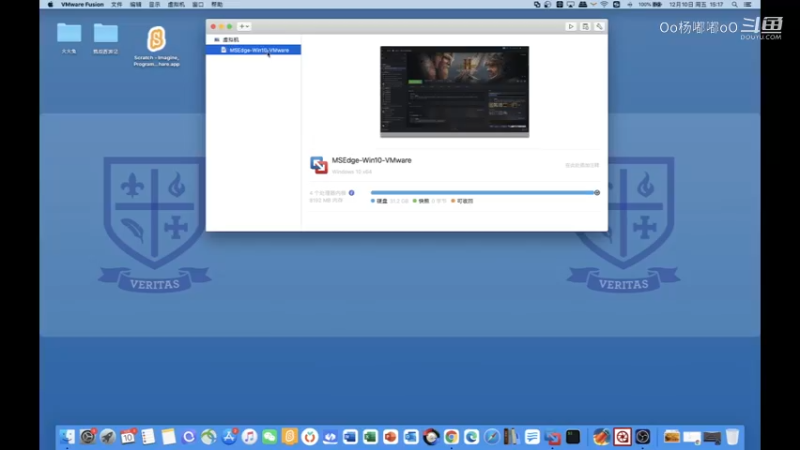This screenshot has height=450, width=800.
Task: Start the virtual machine with the play button
Action: coord(571,27)
